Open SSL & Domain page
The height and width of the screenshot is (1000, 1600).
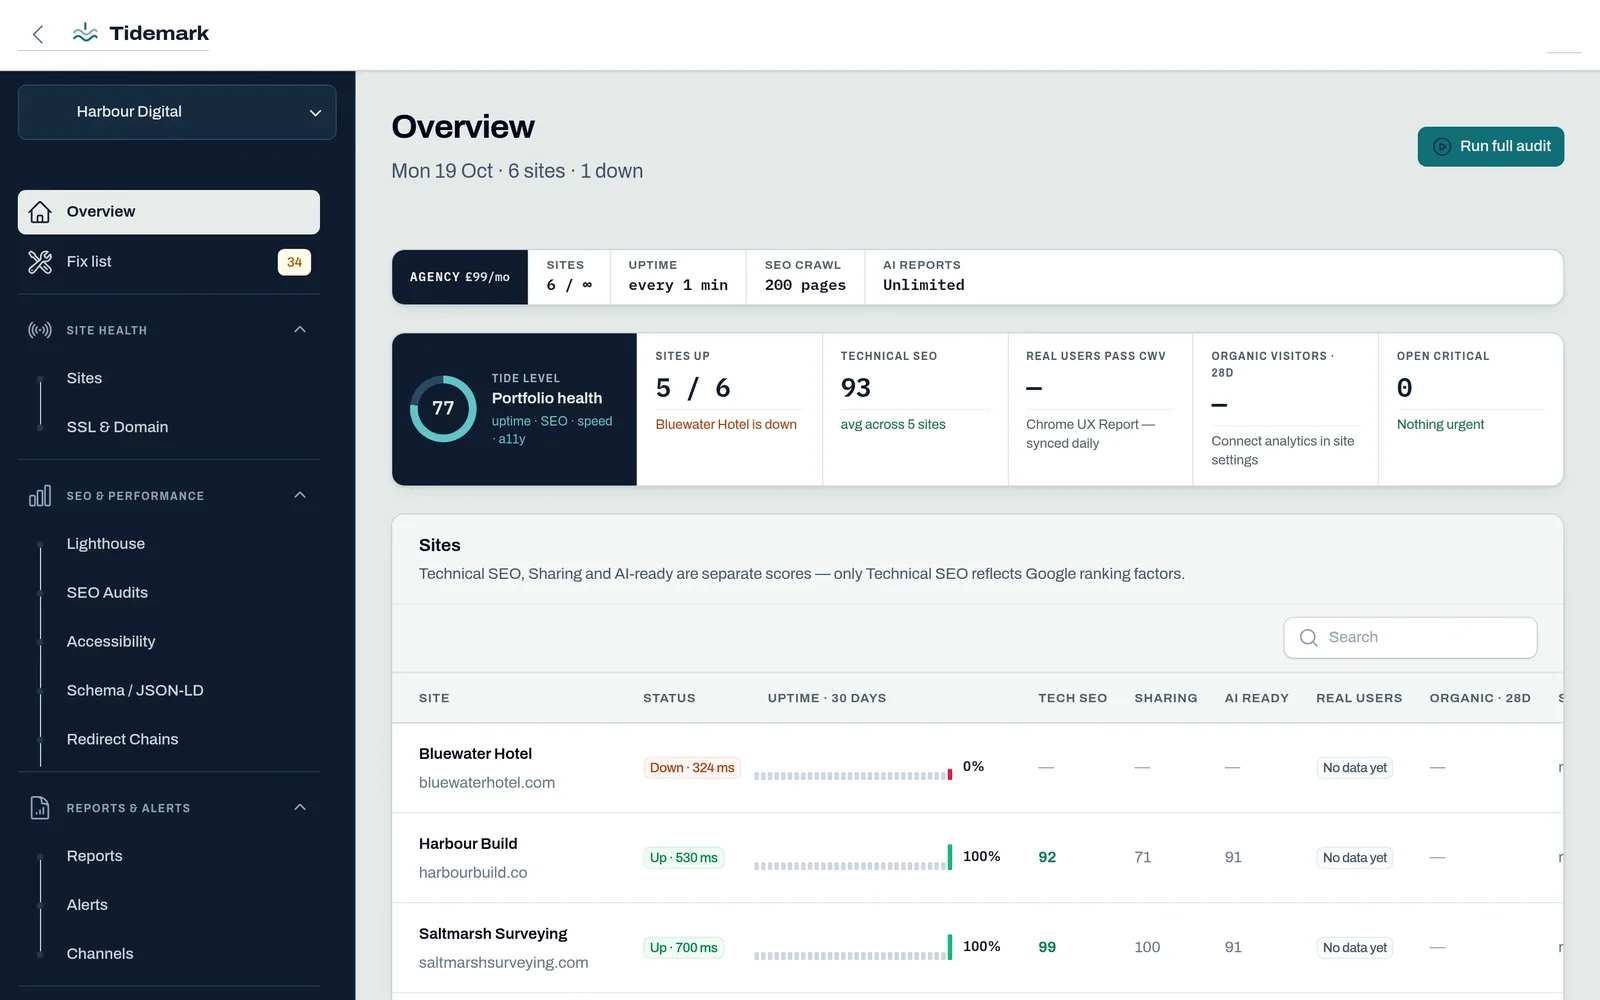[117, 427]
